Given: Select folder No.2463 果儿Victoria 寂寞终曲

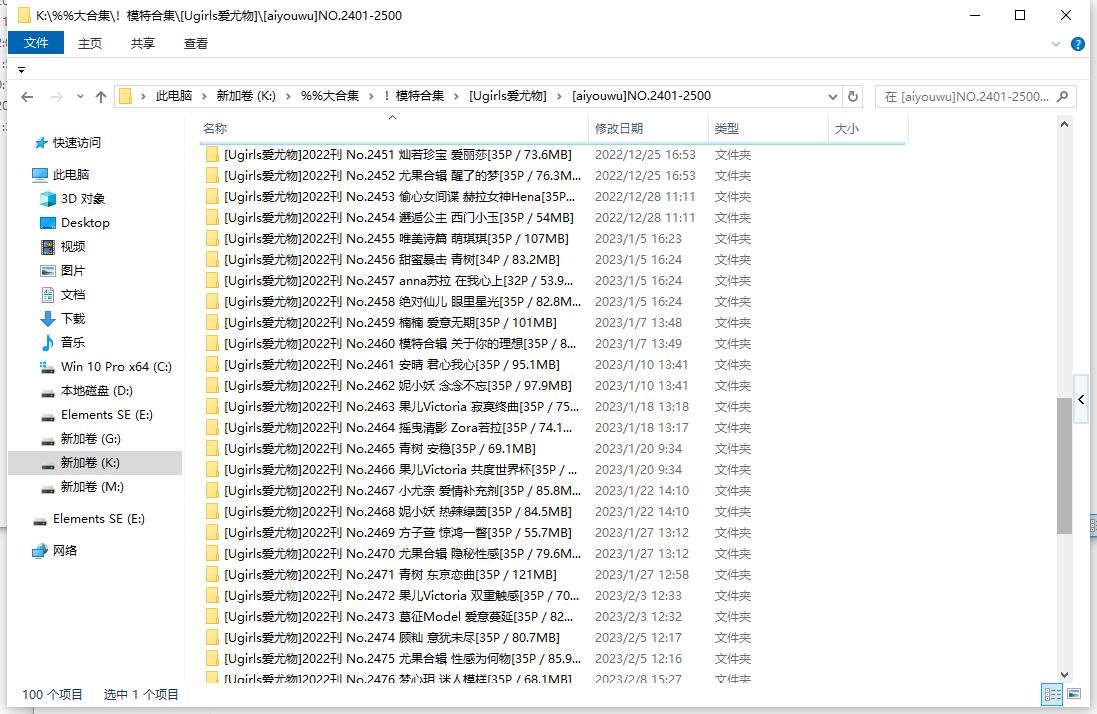Looking at the screenshot, I should (402, 406).
